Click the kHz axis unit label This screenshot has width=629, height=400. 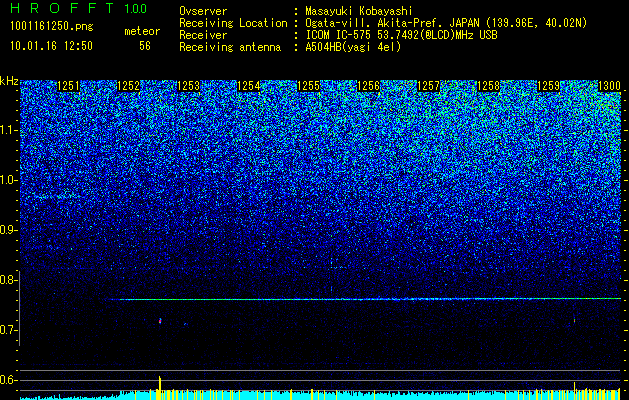[x=9, y=81]
